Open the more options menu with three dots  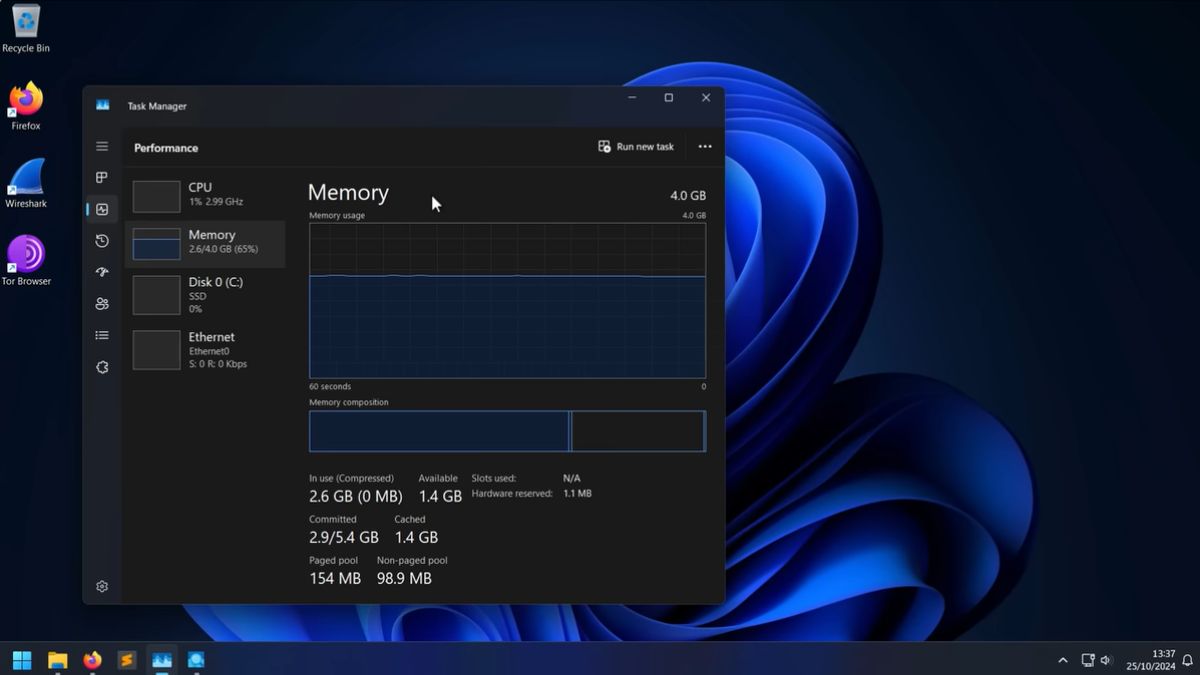[x=704, y=146]
